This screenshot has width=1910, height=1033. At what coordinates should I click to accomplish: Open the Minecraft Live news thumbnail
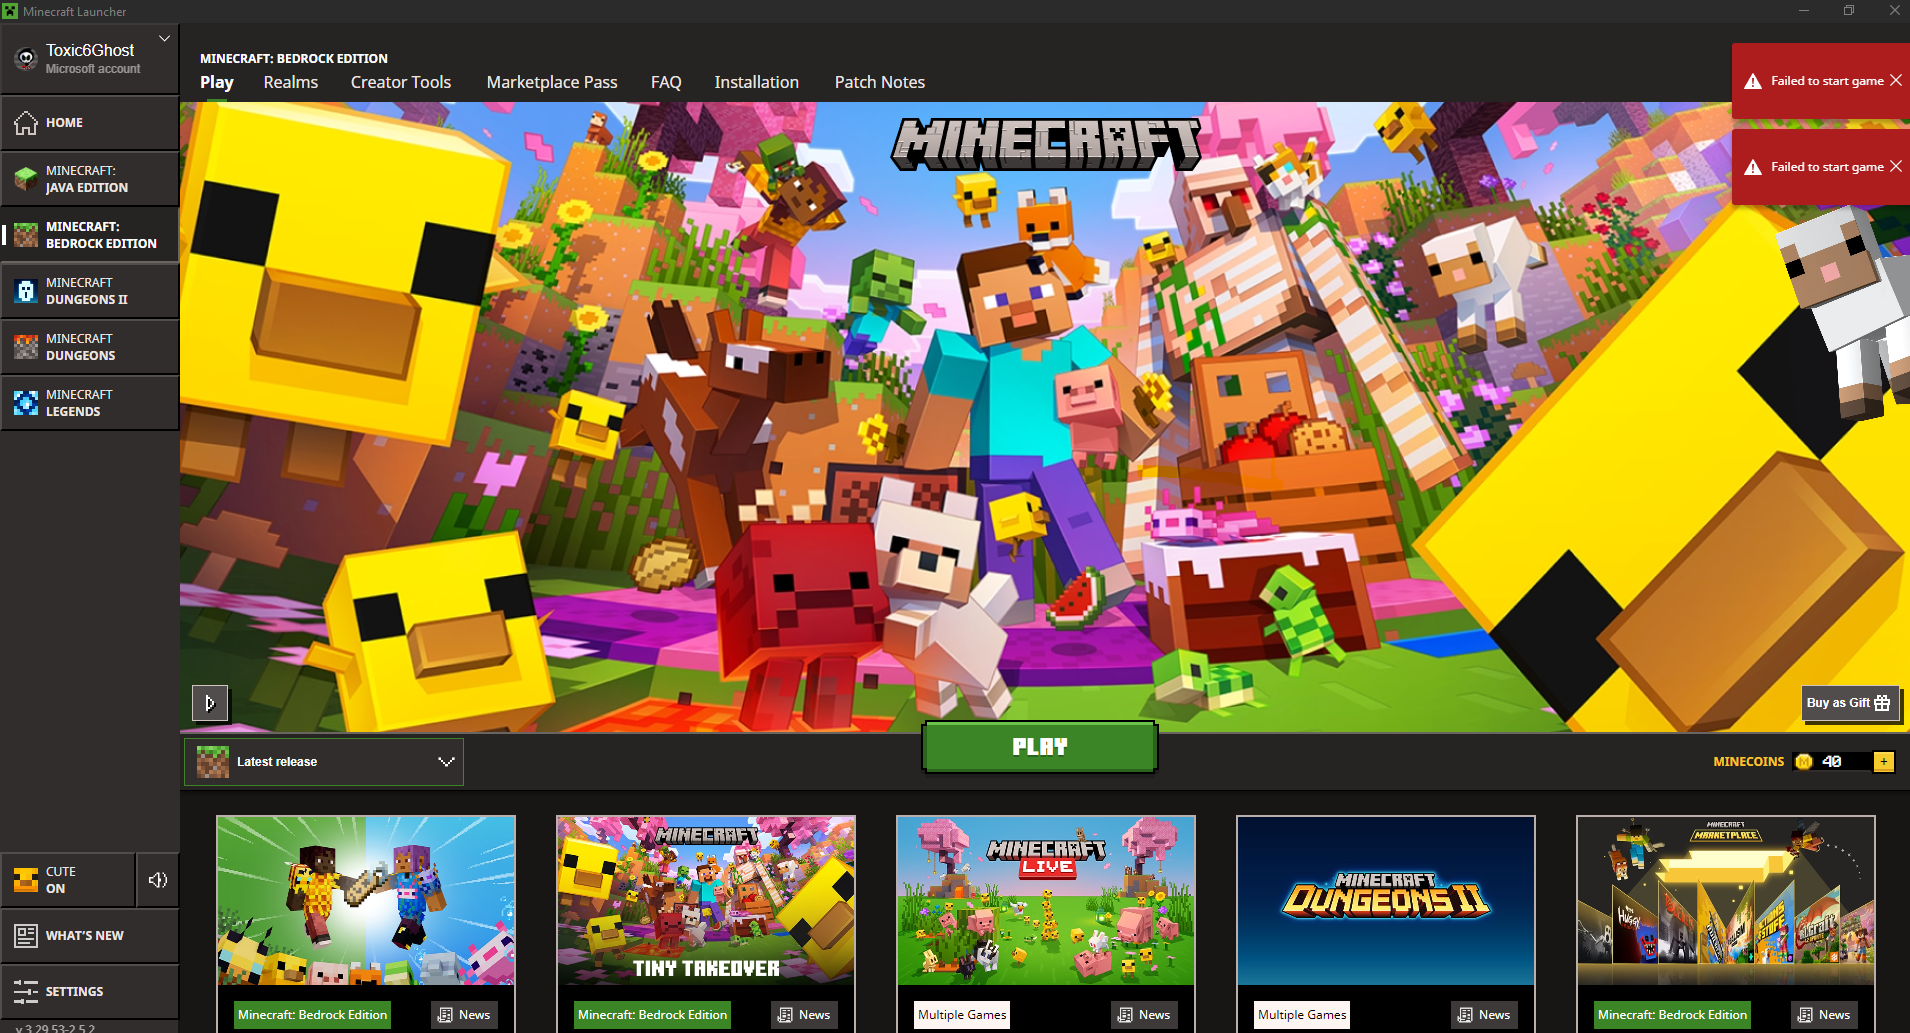coord(1046,901)
